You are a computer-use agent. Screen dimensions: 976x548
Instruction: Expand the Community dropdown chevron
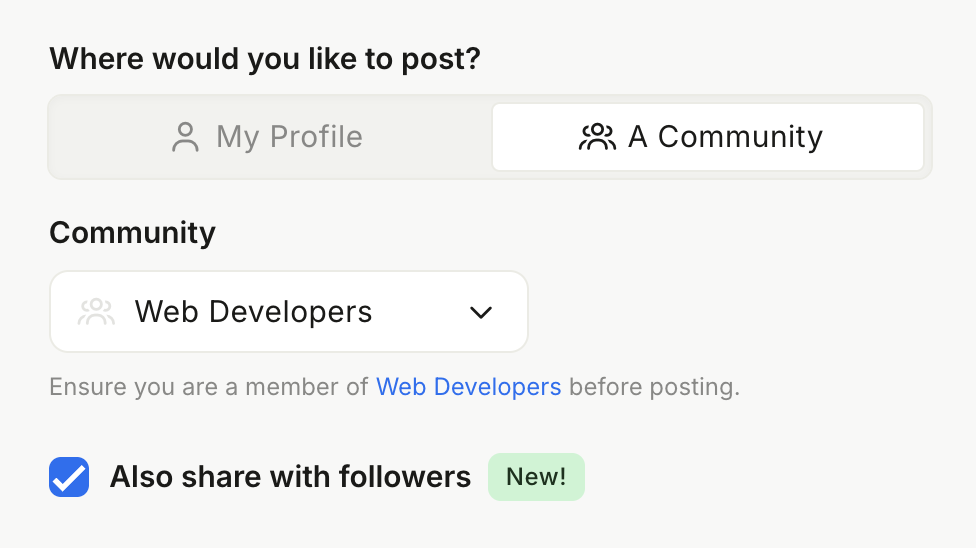481,312
